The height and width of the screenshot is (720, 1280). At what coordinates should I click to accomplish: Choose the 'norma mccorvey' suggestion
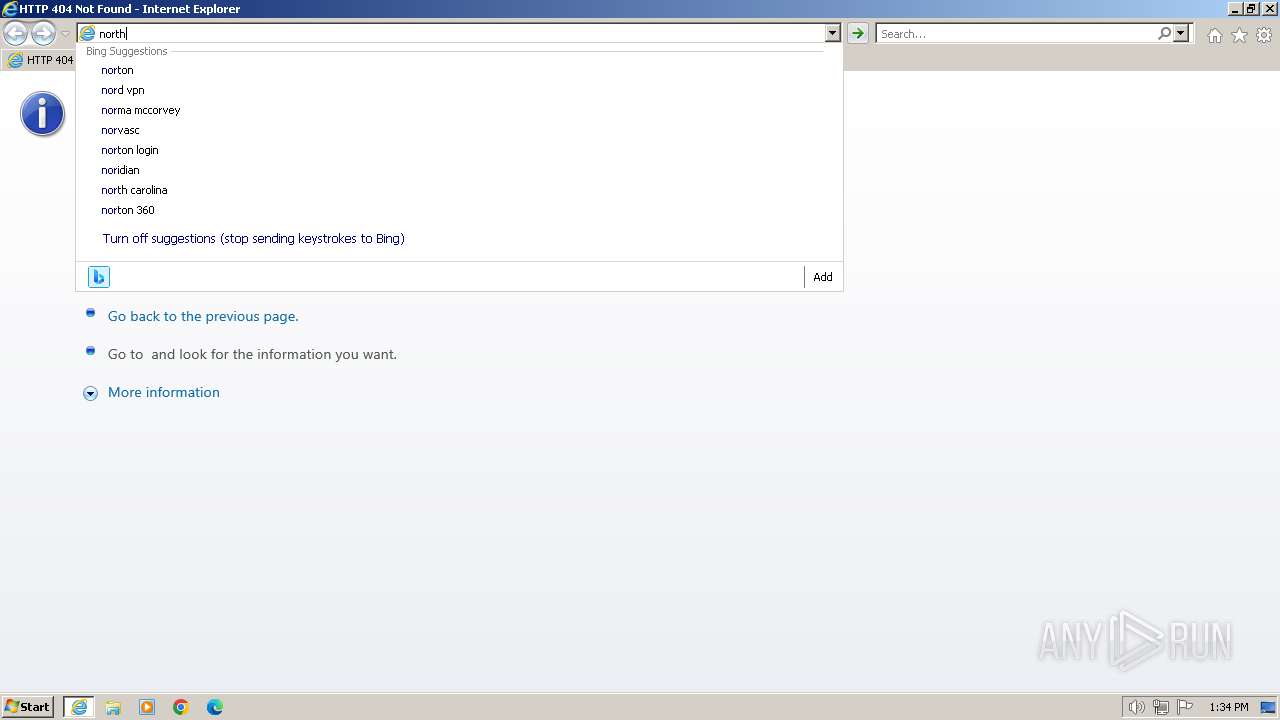coord(459,110)
